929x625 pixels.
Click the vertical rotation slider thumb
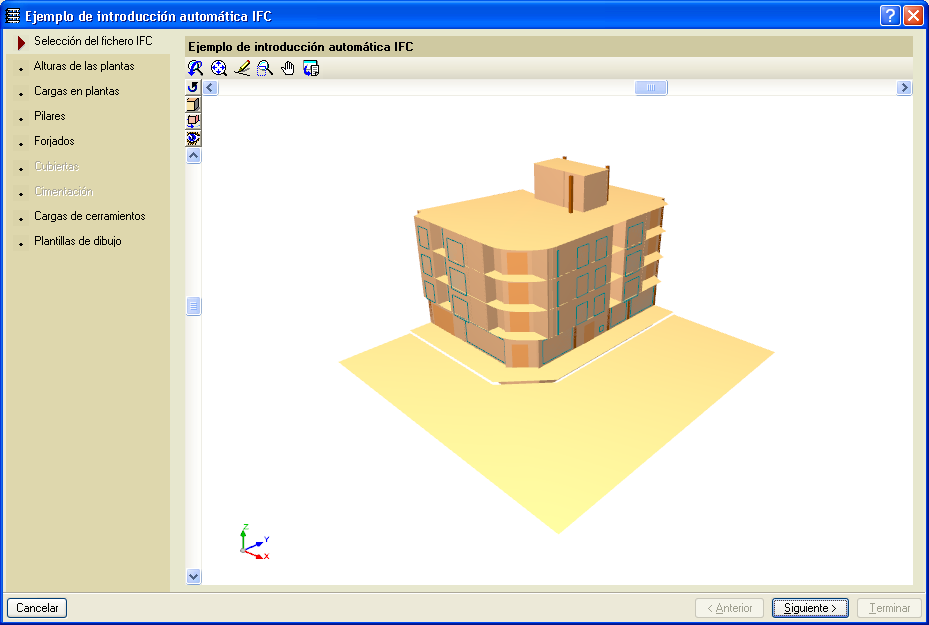(x=193, y=306)
